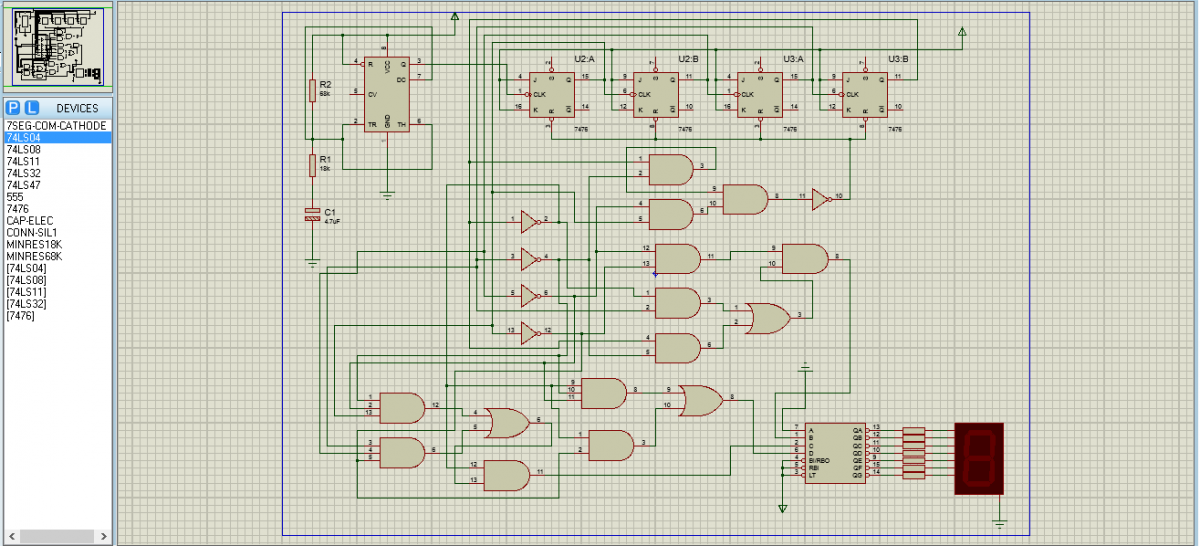Image resolution: width=1200 pixels, height=546 pixels.
Task: Select the U3:A flip-flop
Action: [x=759, y=94]
